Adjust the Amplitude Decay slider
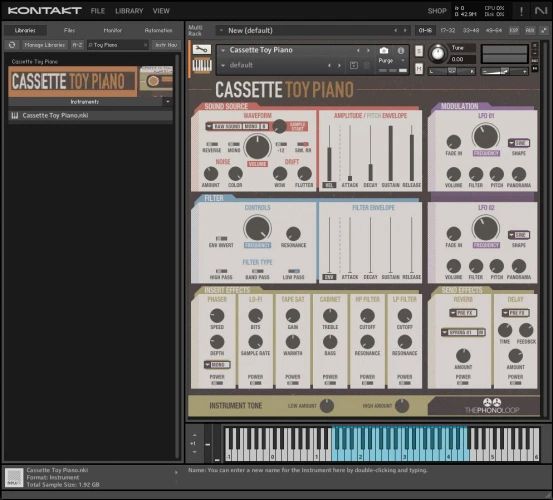Screen dimensions: 553x500 tap(370, 153)
